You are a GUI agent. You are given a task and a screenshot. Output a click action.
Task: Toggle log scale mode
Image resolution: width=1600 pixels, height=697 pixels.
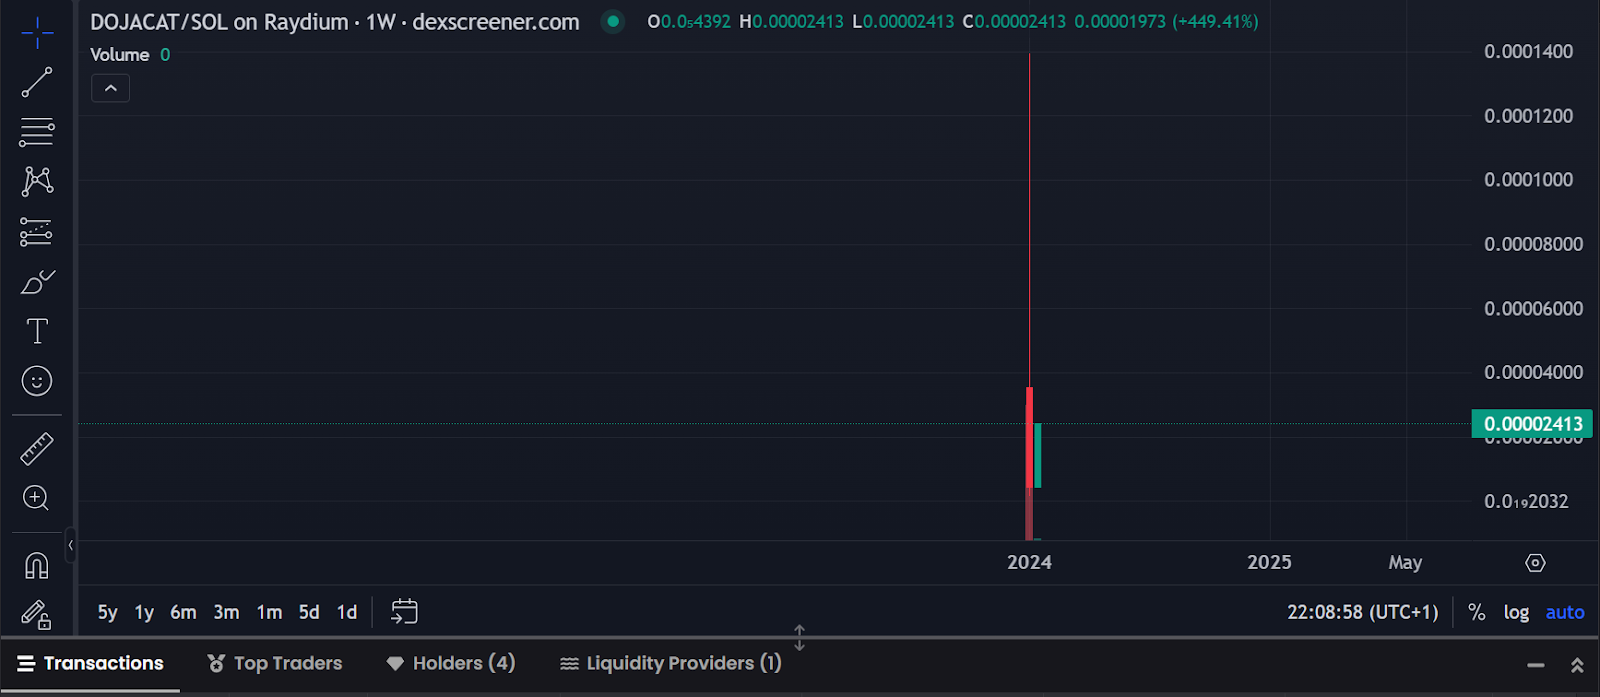1516,612
